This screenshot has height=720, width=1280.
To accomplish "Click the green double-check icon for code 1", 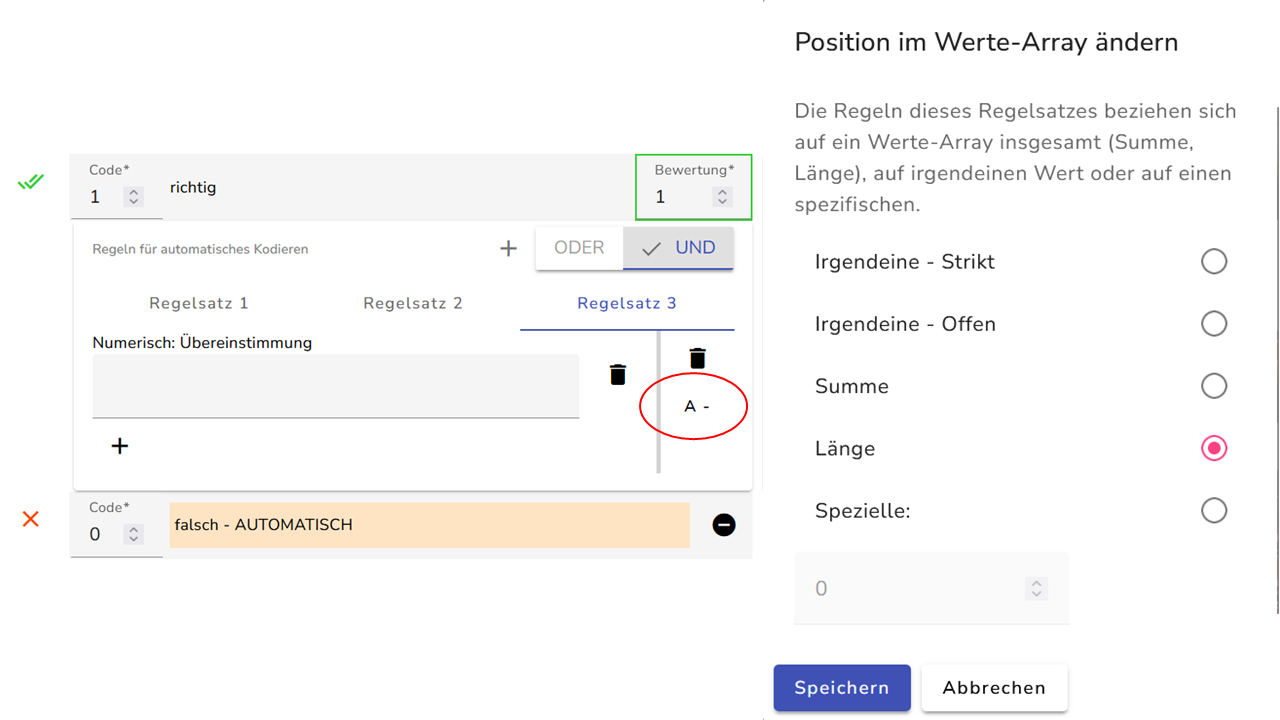I will (x=31, y=182).
